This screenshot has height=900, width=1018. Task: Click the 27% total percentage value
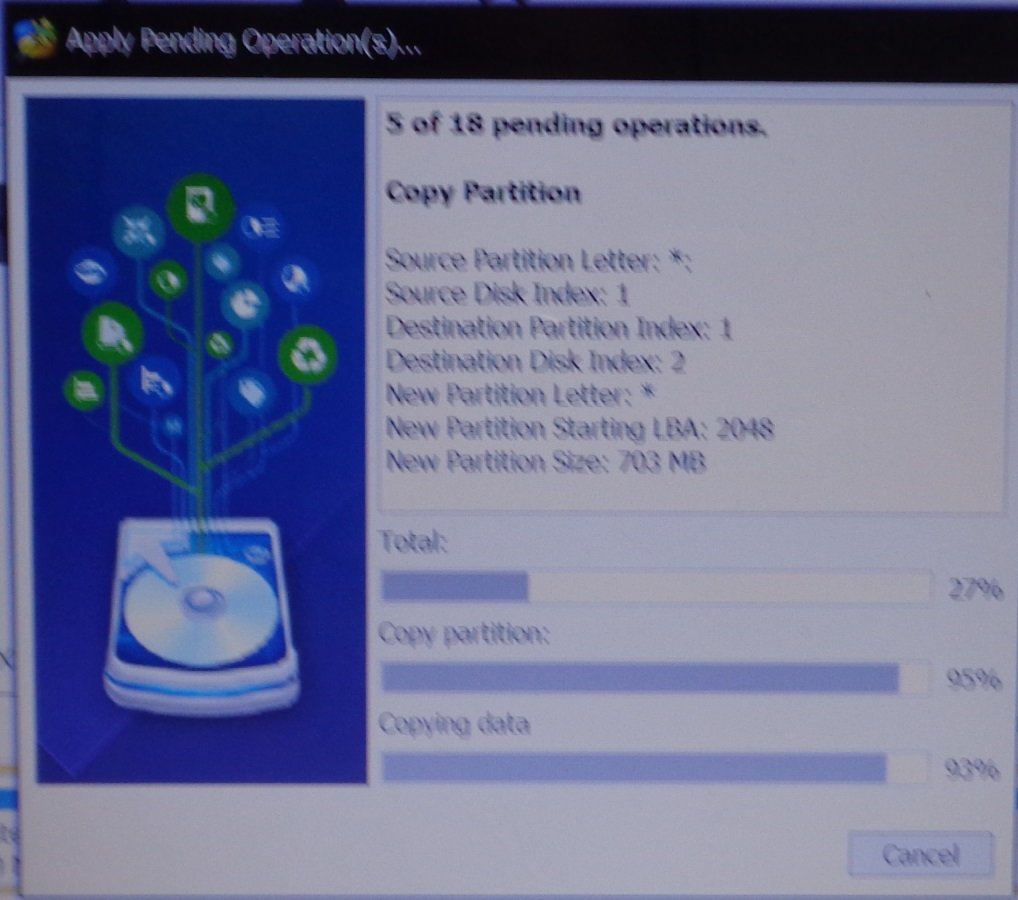click(975, 589)
